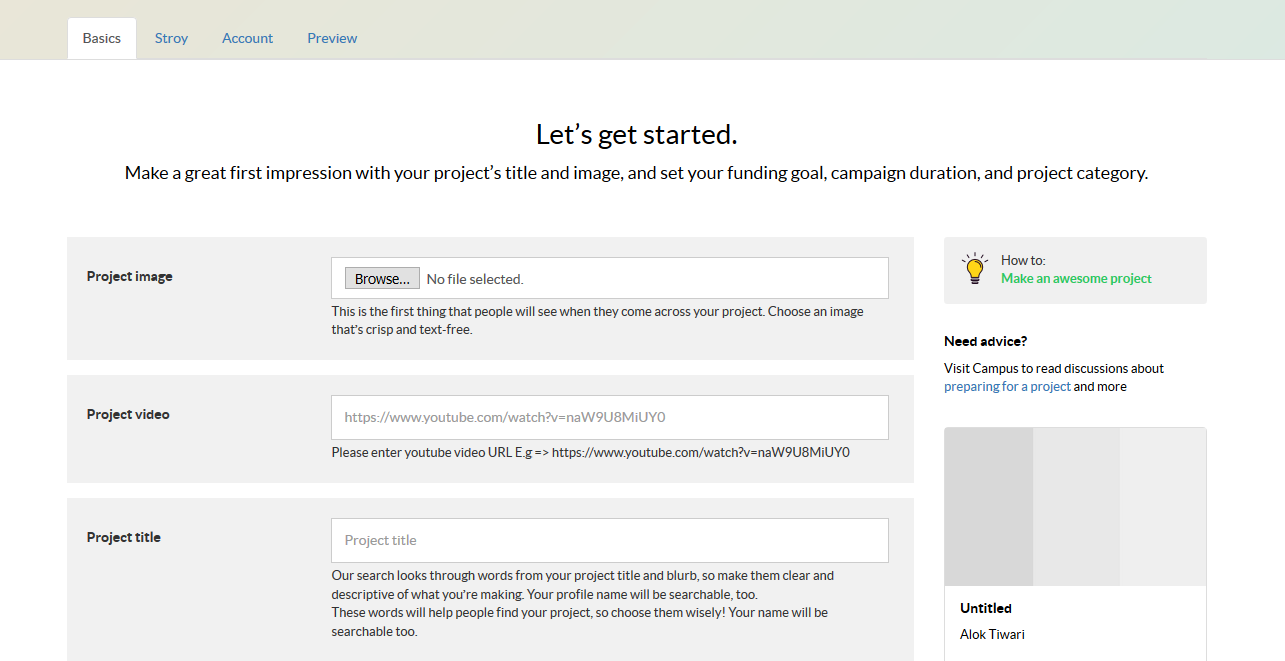Click the lightbulb How-to icon
This screenshot has width=1285, height=661.
[x=974, y=269]
